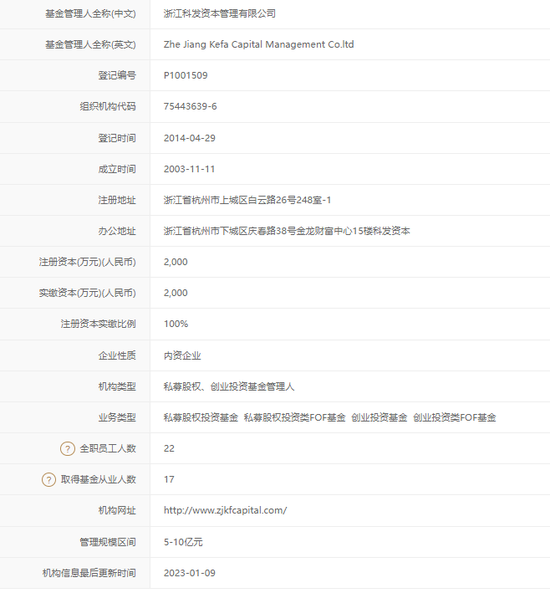
Task: Click the 机构类型 row label
Action: click(117, 387)
